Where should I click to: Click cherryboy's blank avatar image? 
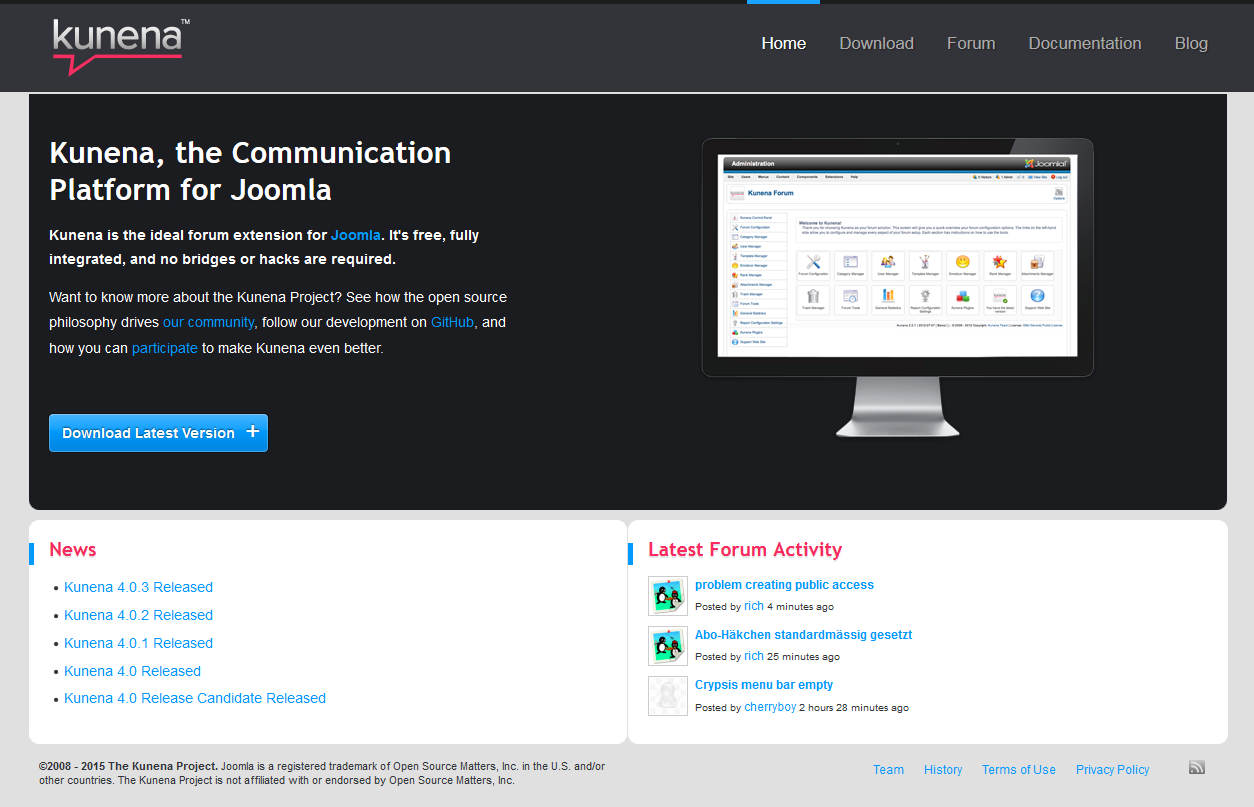coord(667,695)
